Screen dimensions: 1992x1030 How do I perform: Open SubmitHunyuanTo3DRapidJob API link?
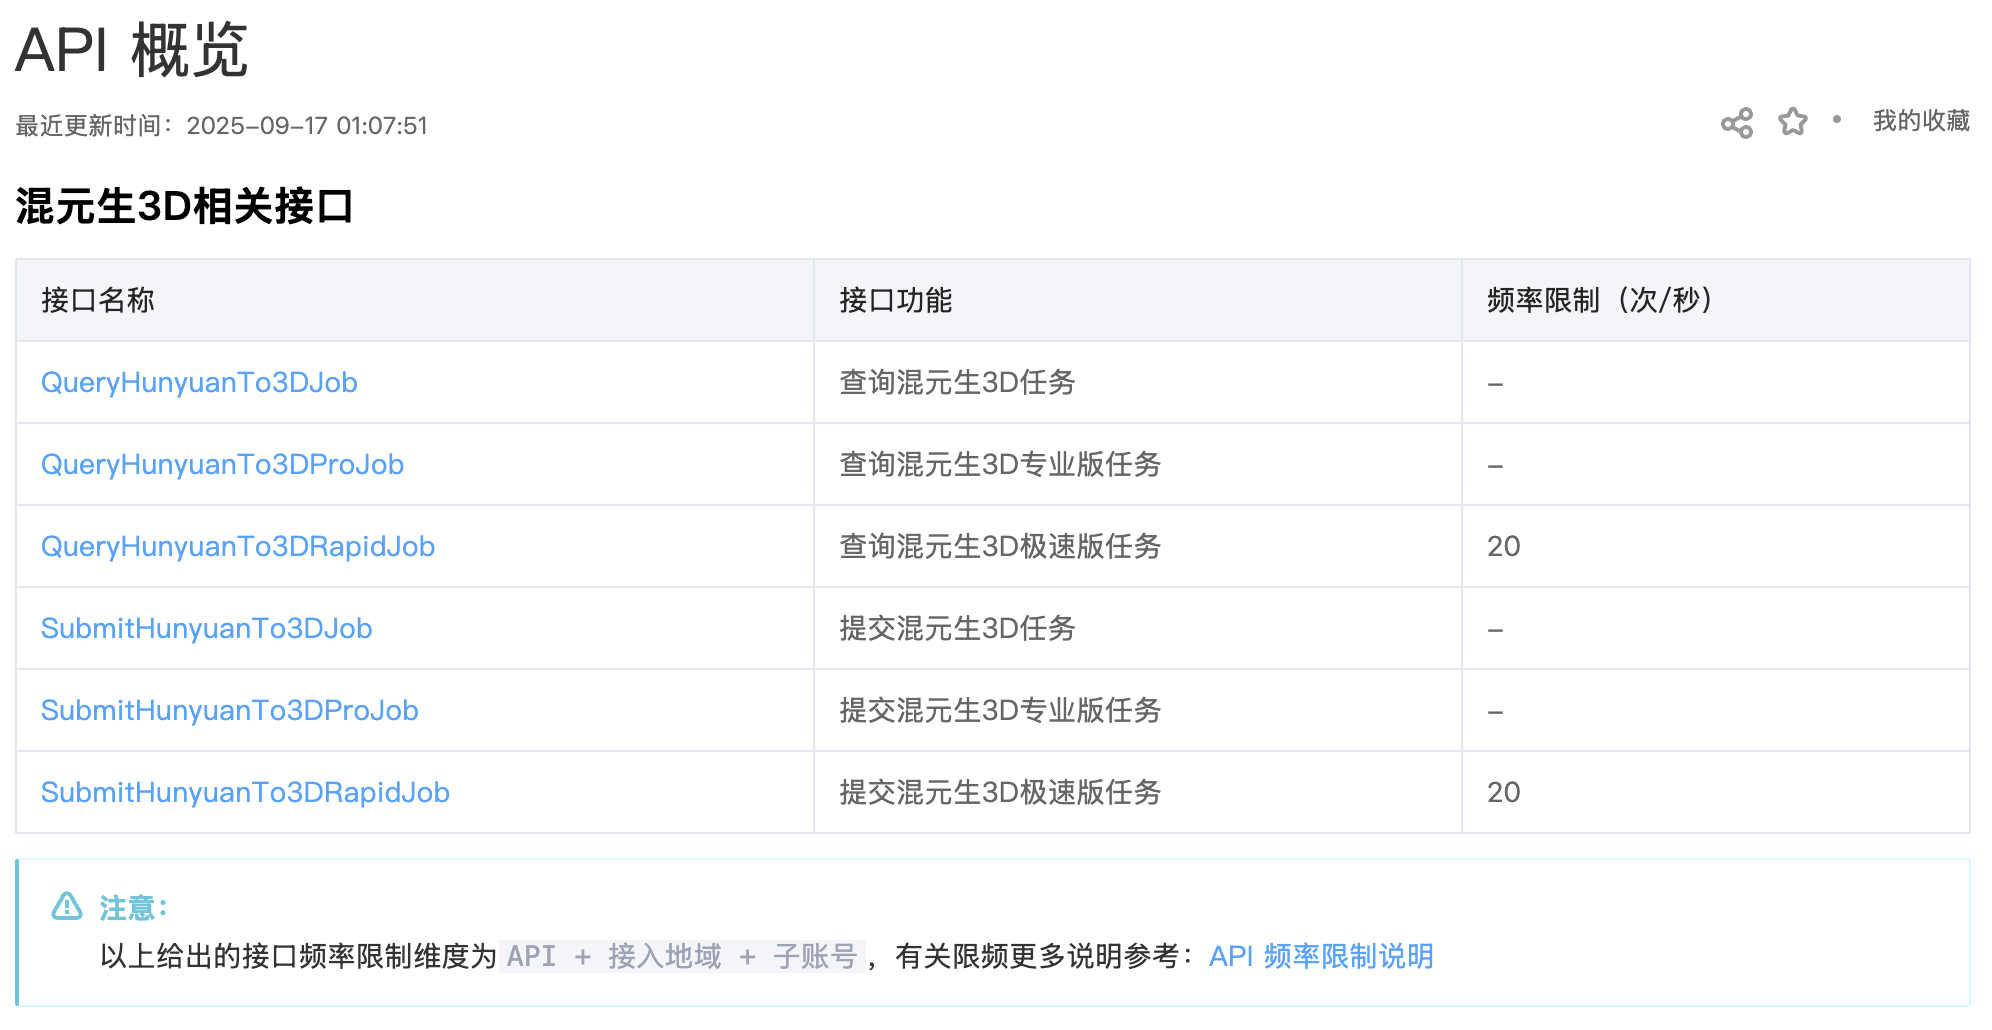245,792
